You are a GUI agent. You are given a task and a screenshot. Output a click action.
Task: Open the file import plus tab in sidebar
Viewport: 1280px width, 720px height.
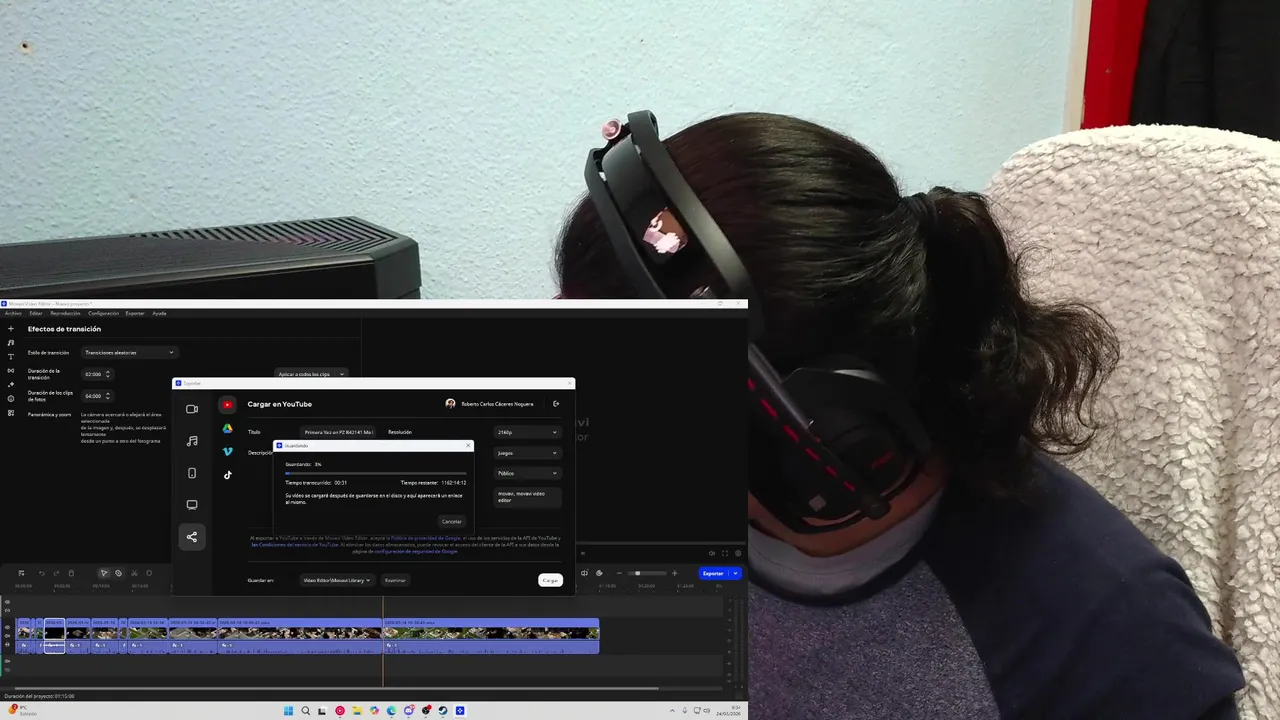(x=11, y=329)
